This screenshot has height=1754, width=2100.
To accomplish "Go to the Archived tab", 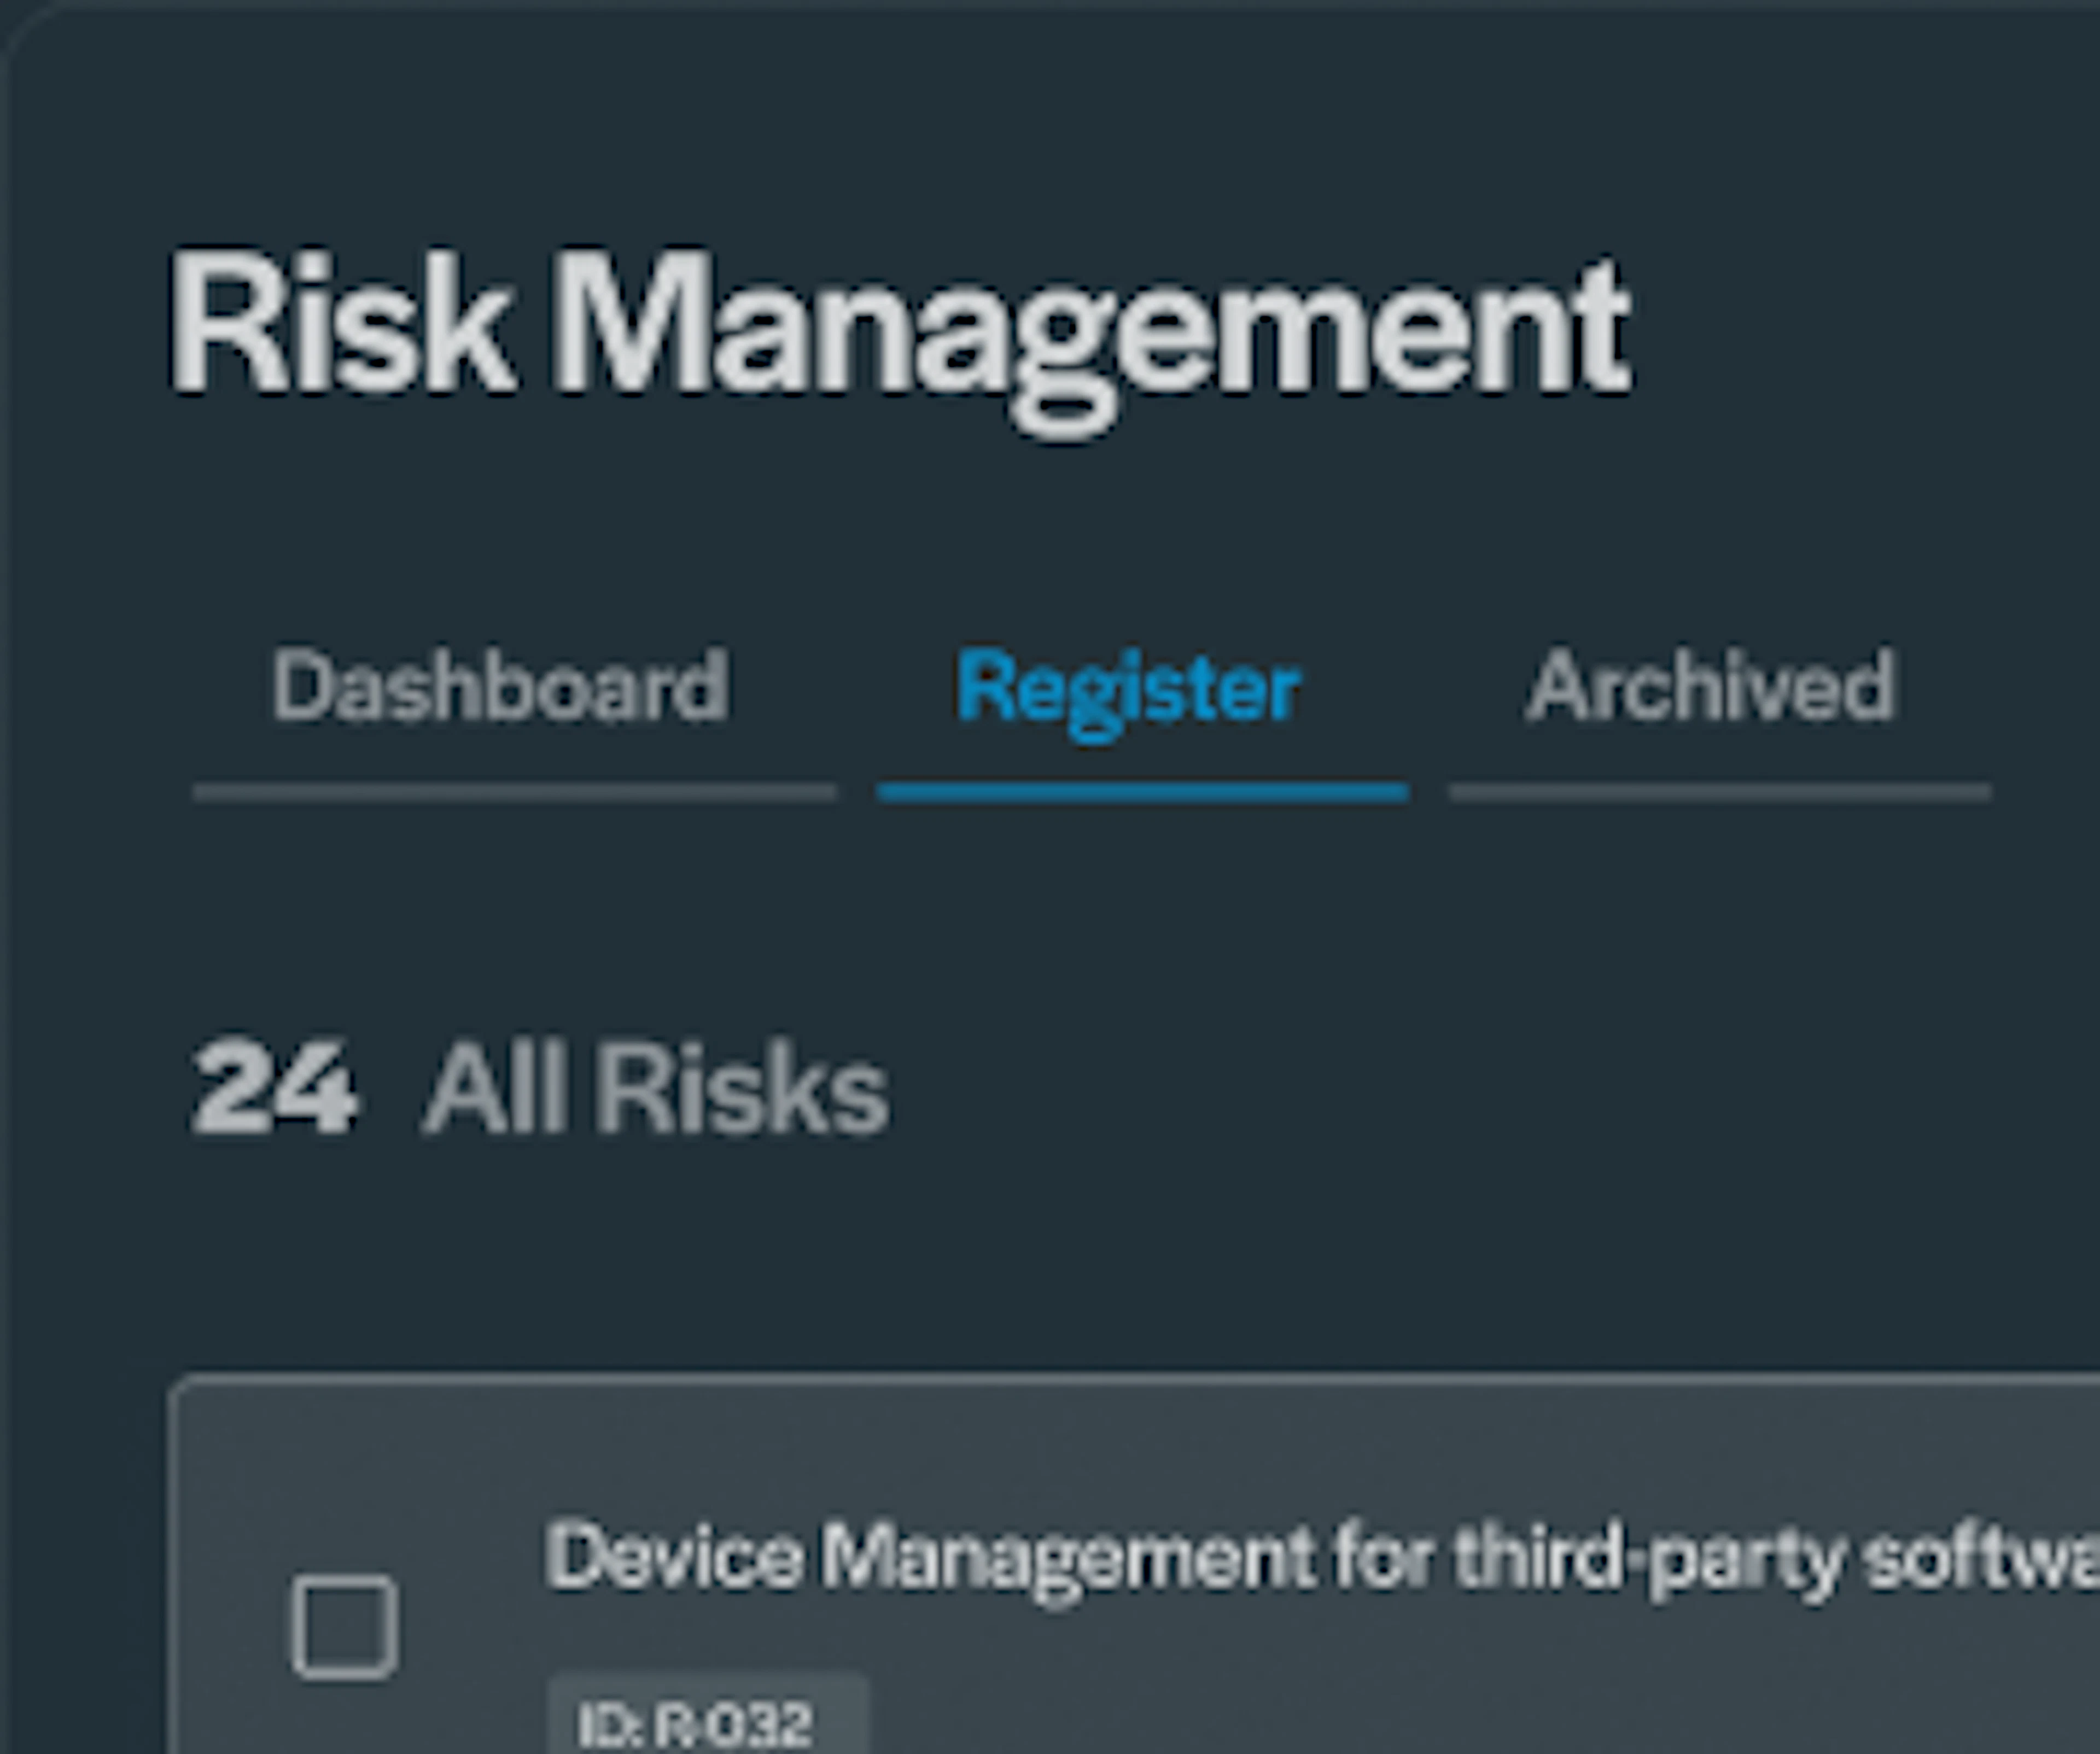I will (1710, 686).
